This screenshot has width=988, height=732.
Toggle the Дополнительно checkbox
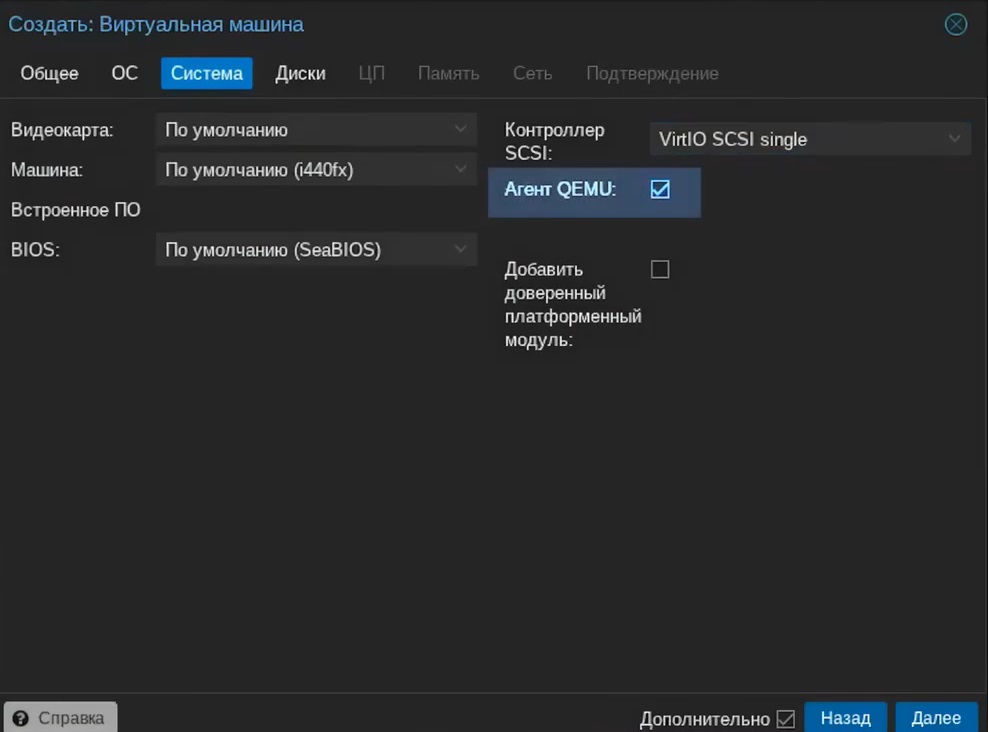pyautogui.click(x=785, y=719)
